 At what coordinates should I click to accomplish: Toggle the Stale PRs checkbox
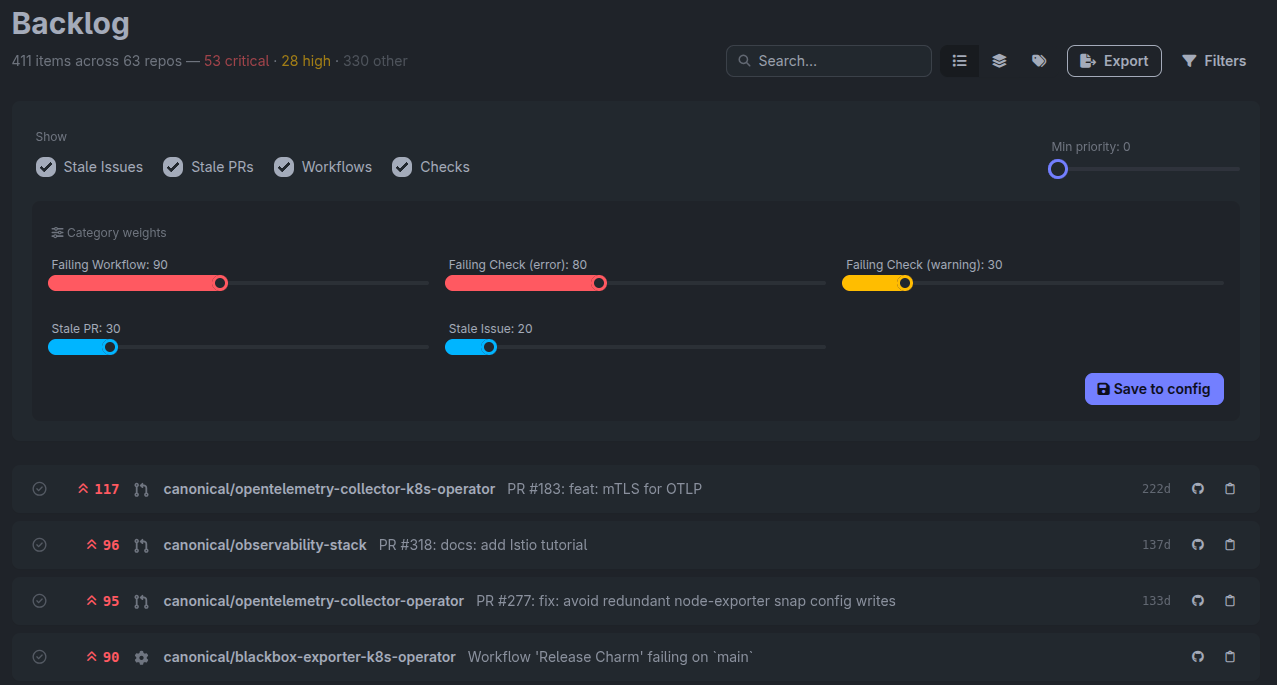174,167
